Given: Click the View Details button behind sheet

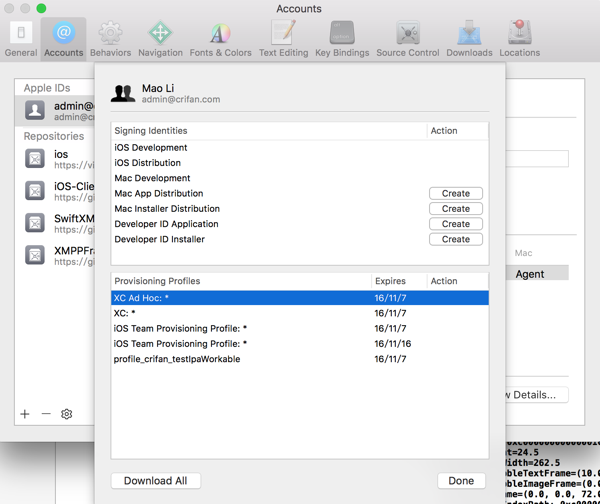Looking at the screenshot, I should coord(536,395).
